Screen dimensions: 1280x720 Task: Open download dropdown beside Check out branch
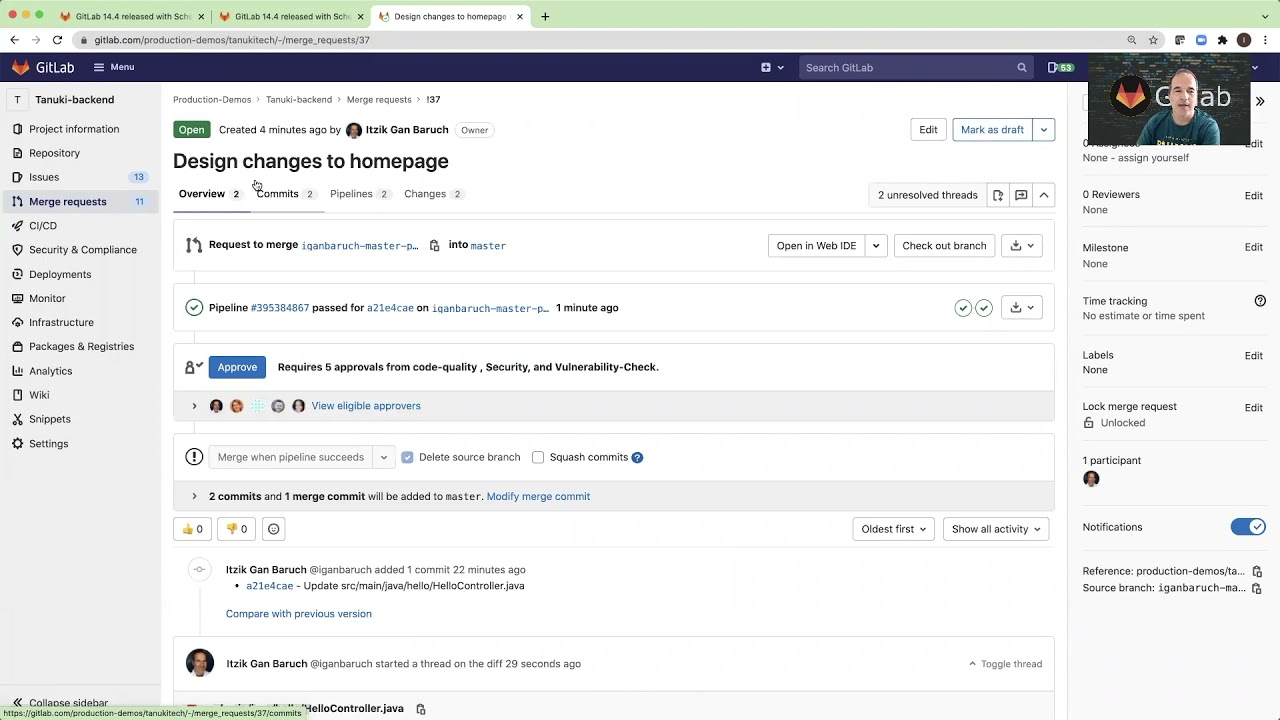click(1022, 246)
